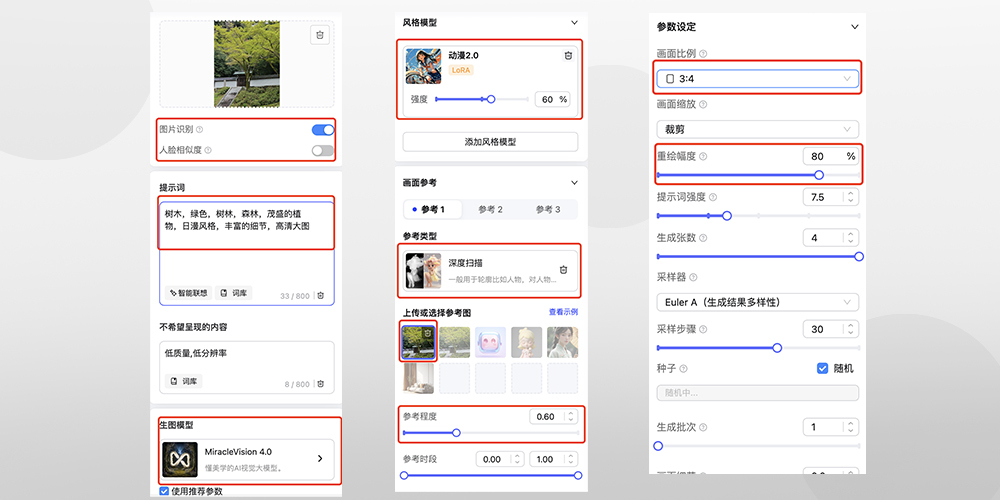
Task: Open help icon beside 采样器
Action: (x=693, y=277)
